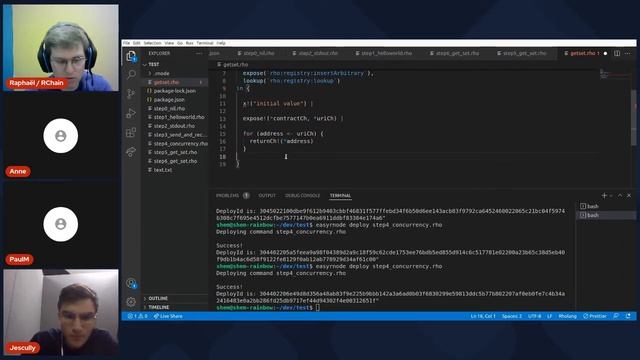The height and width of the screenshot is (360, 640).
Task: Click the Ln 18, Col 1 cursor position
Action: [483, 316]
